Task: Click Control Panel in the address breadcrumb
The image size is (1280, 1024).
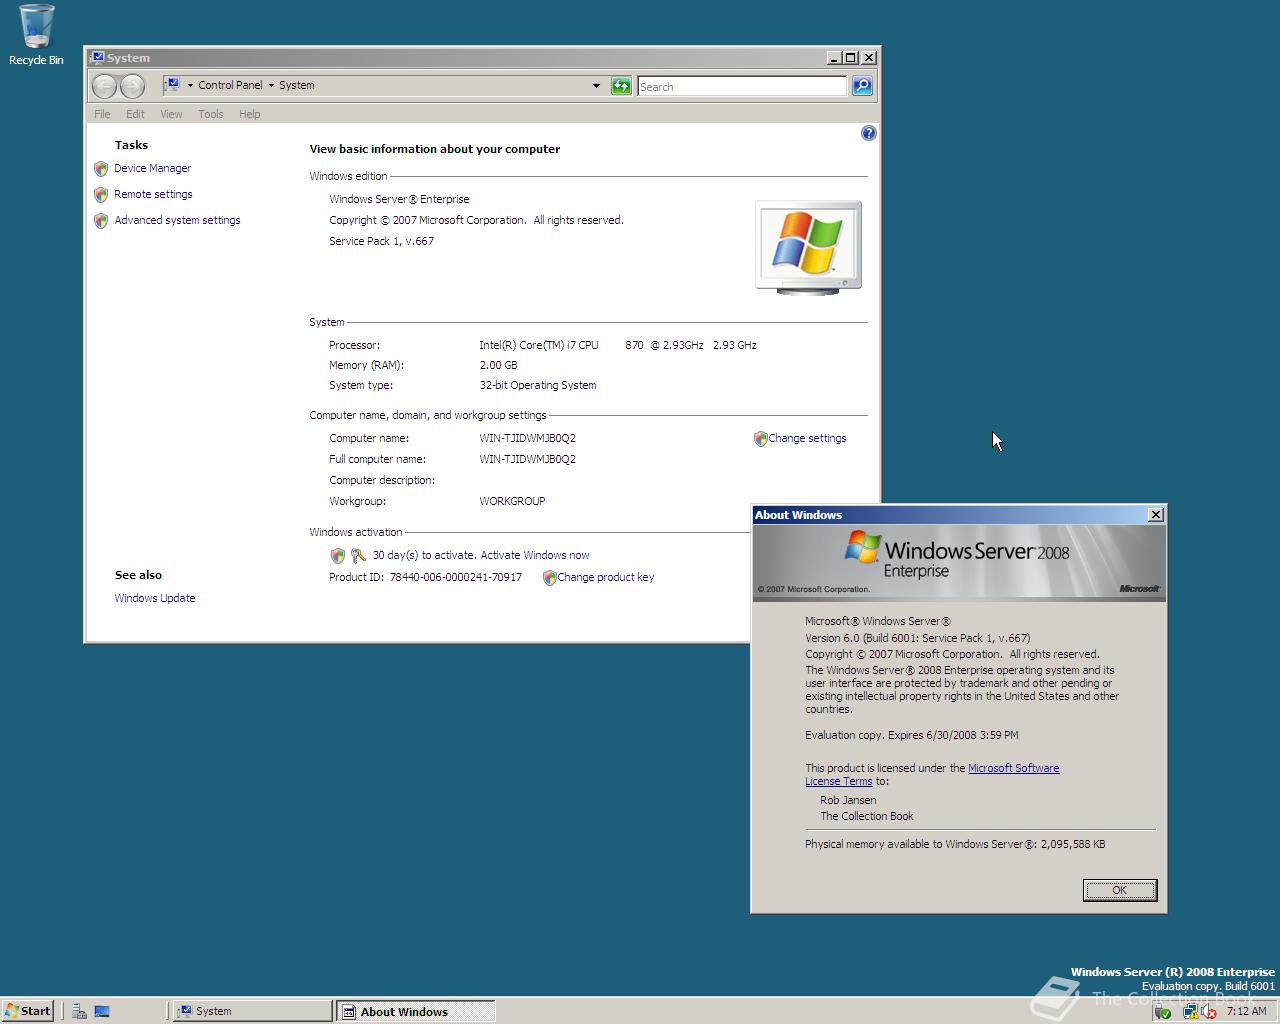Action: (230, 86)
